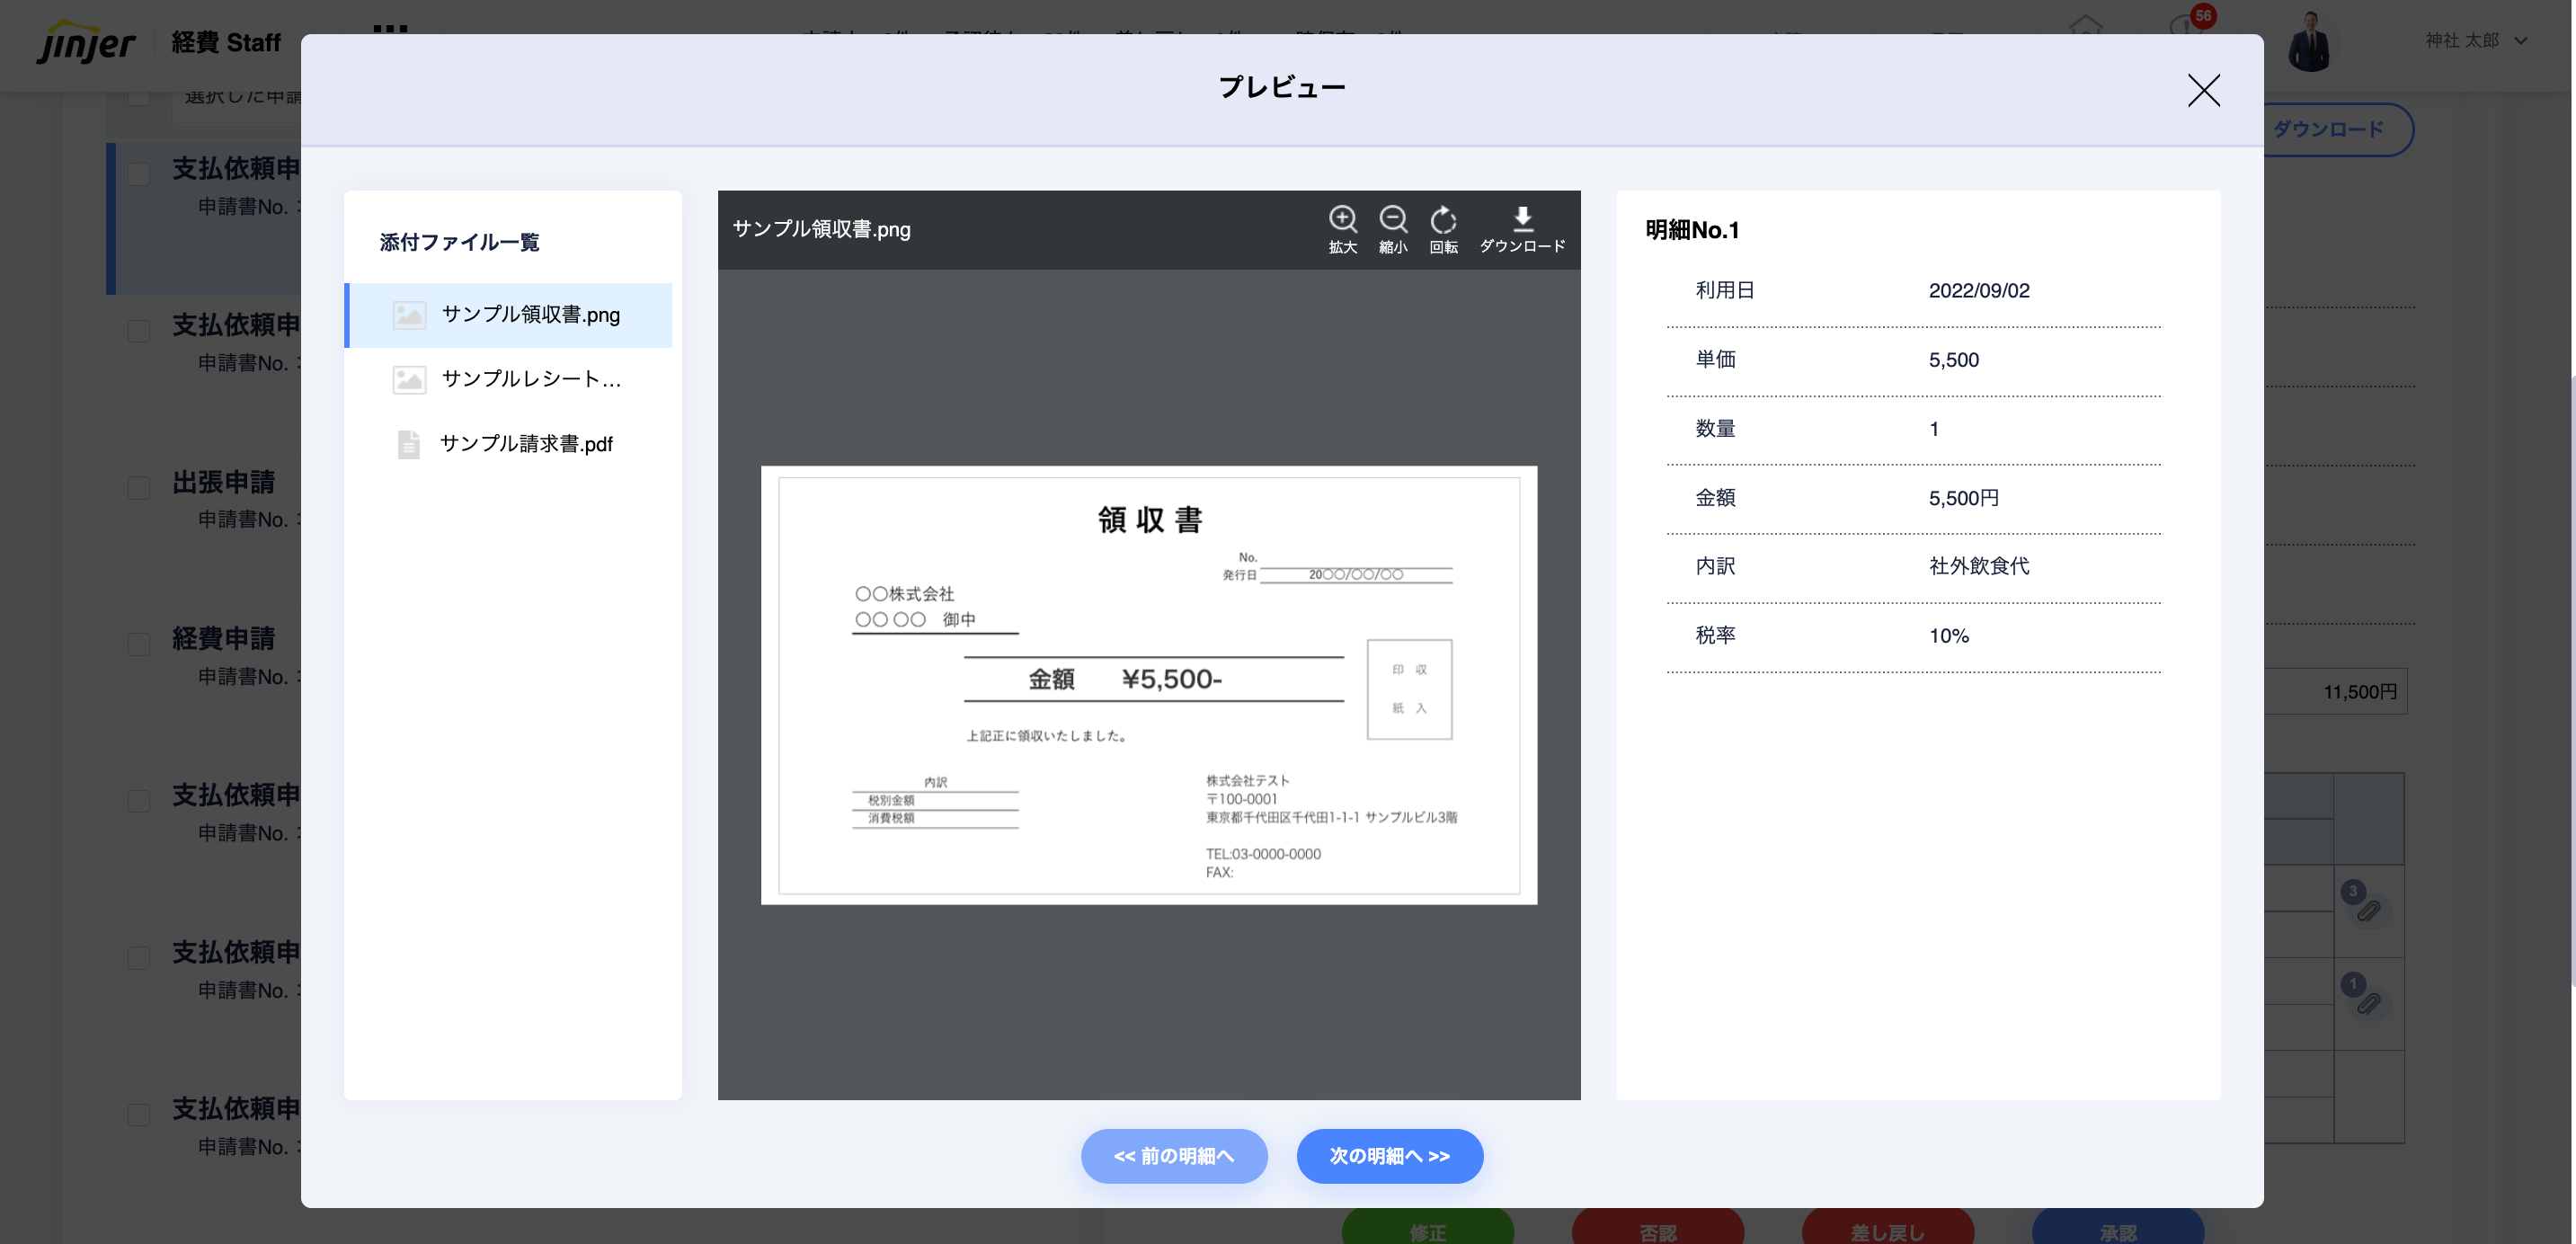Click the receipt image preview
Image resolution: width=2576 pixels, height=1244 pixels.
(1148, 685)
